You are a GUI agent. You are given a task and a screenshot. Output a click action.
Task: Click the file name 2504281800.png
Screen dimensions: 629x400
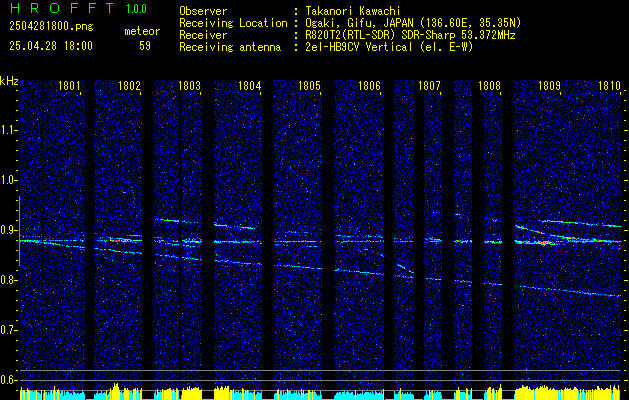tap(51, 27)
